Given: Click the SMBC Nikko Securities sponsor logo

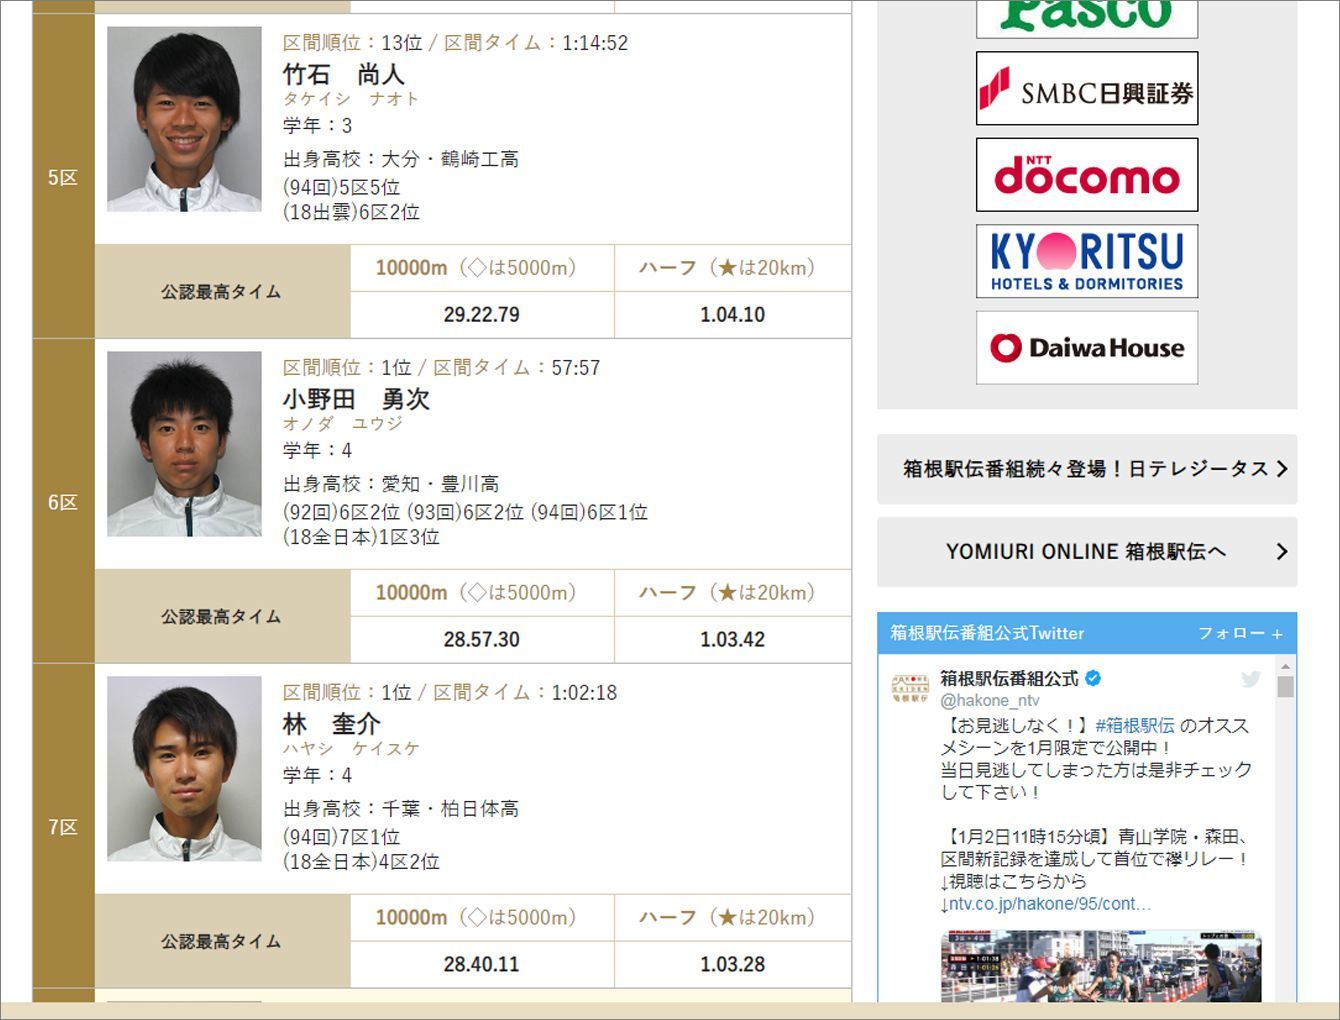Looking at the screenshot, I should tap(1087, 89).
